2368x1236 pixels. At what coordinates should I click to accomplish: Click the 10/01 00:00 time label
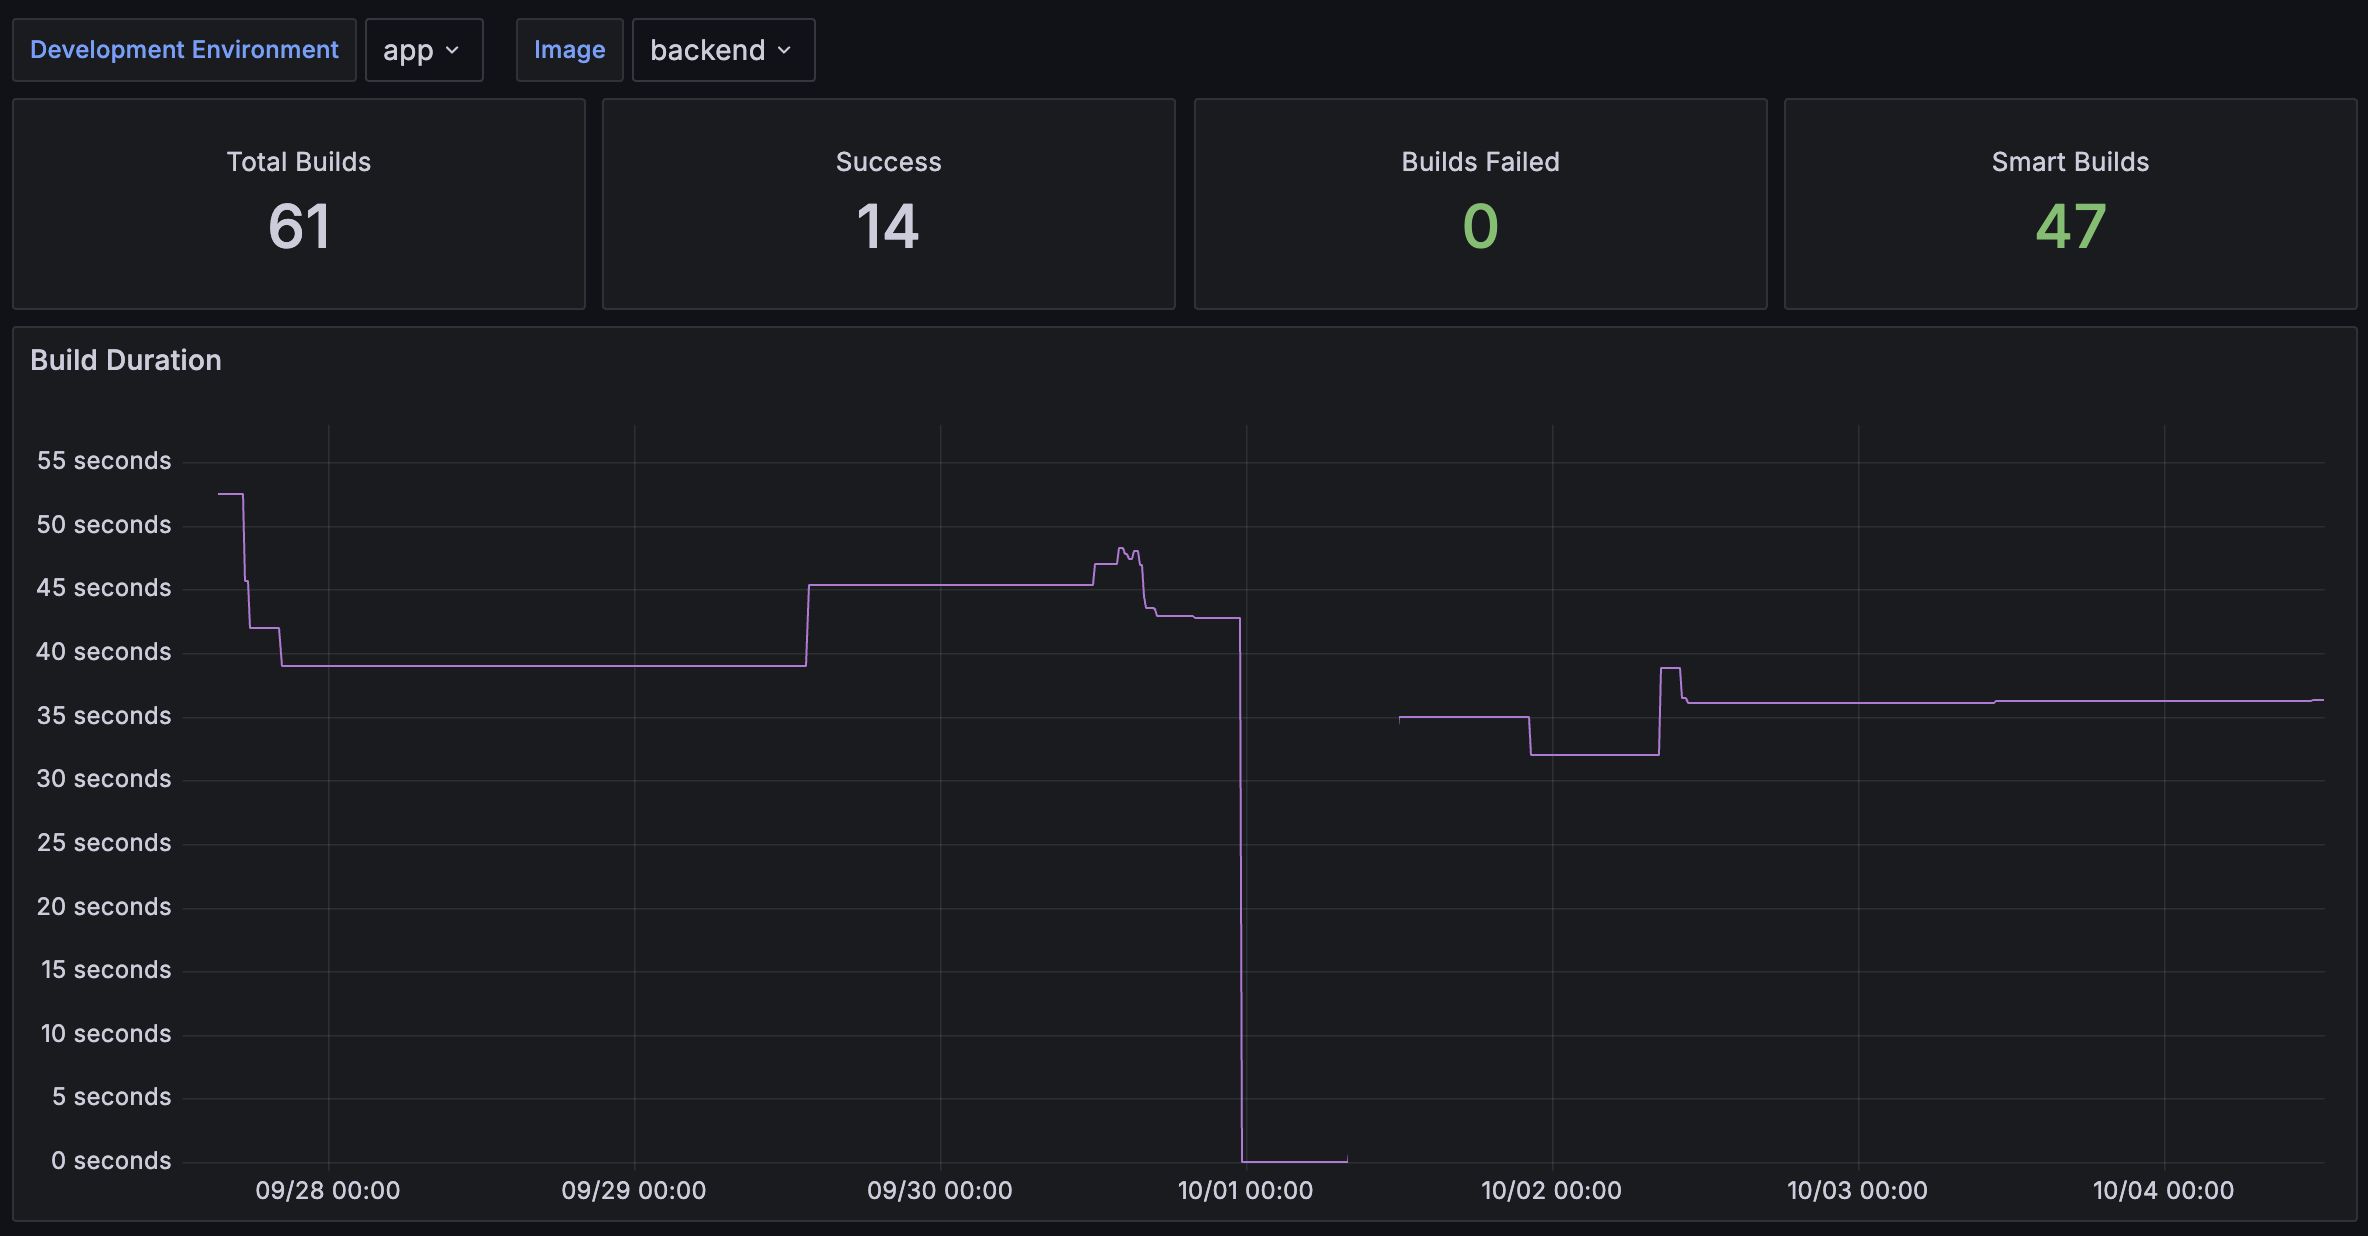[1245, 1190]
